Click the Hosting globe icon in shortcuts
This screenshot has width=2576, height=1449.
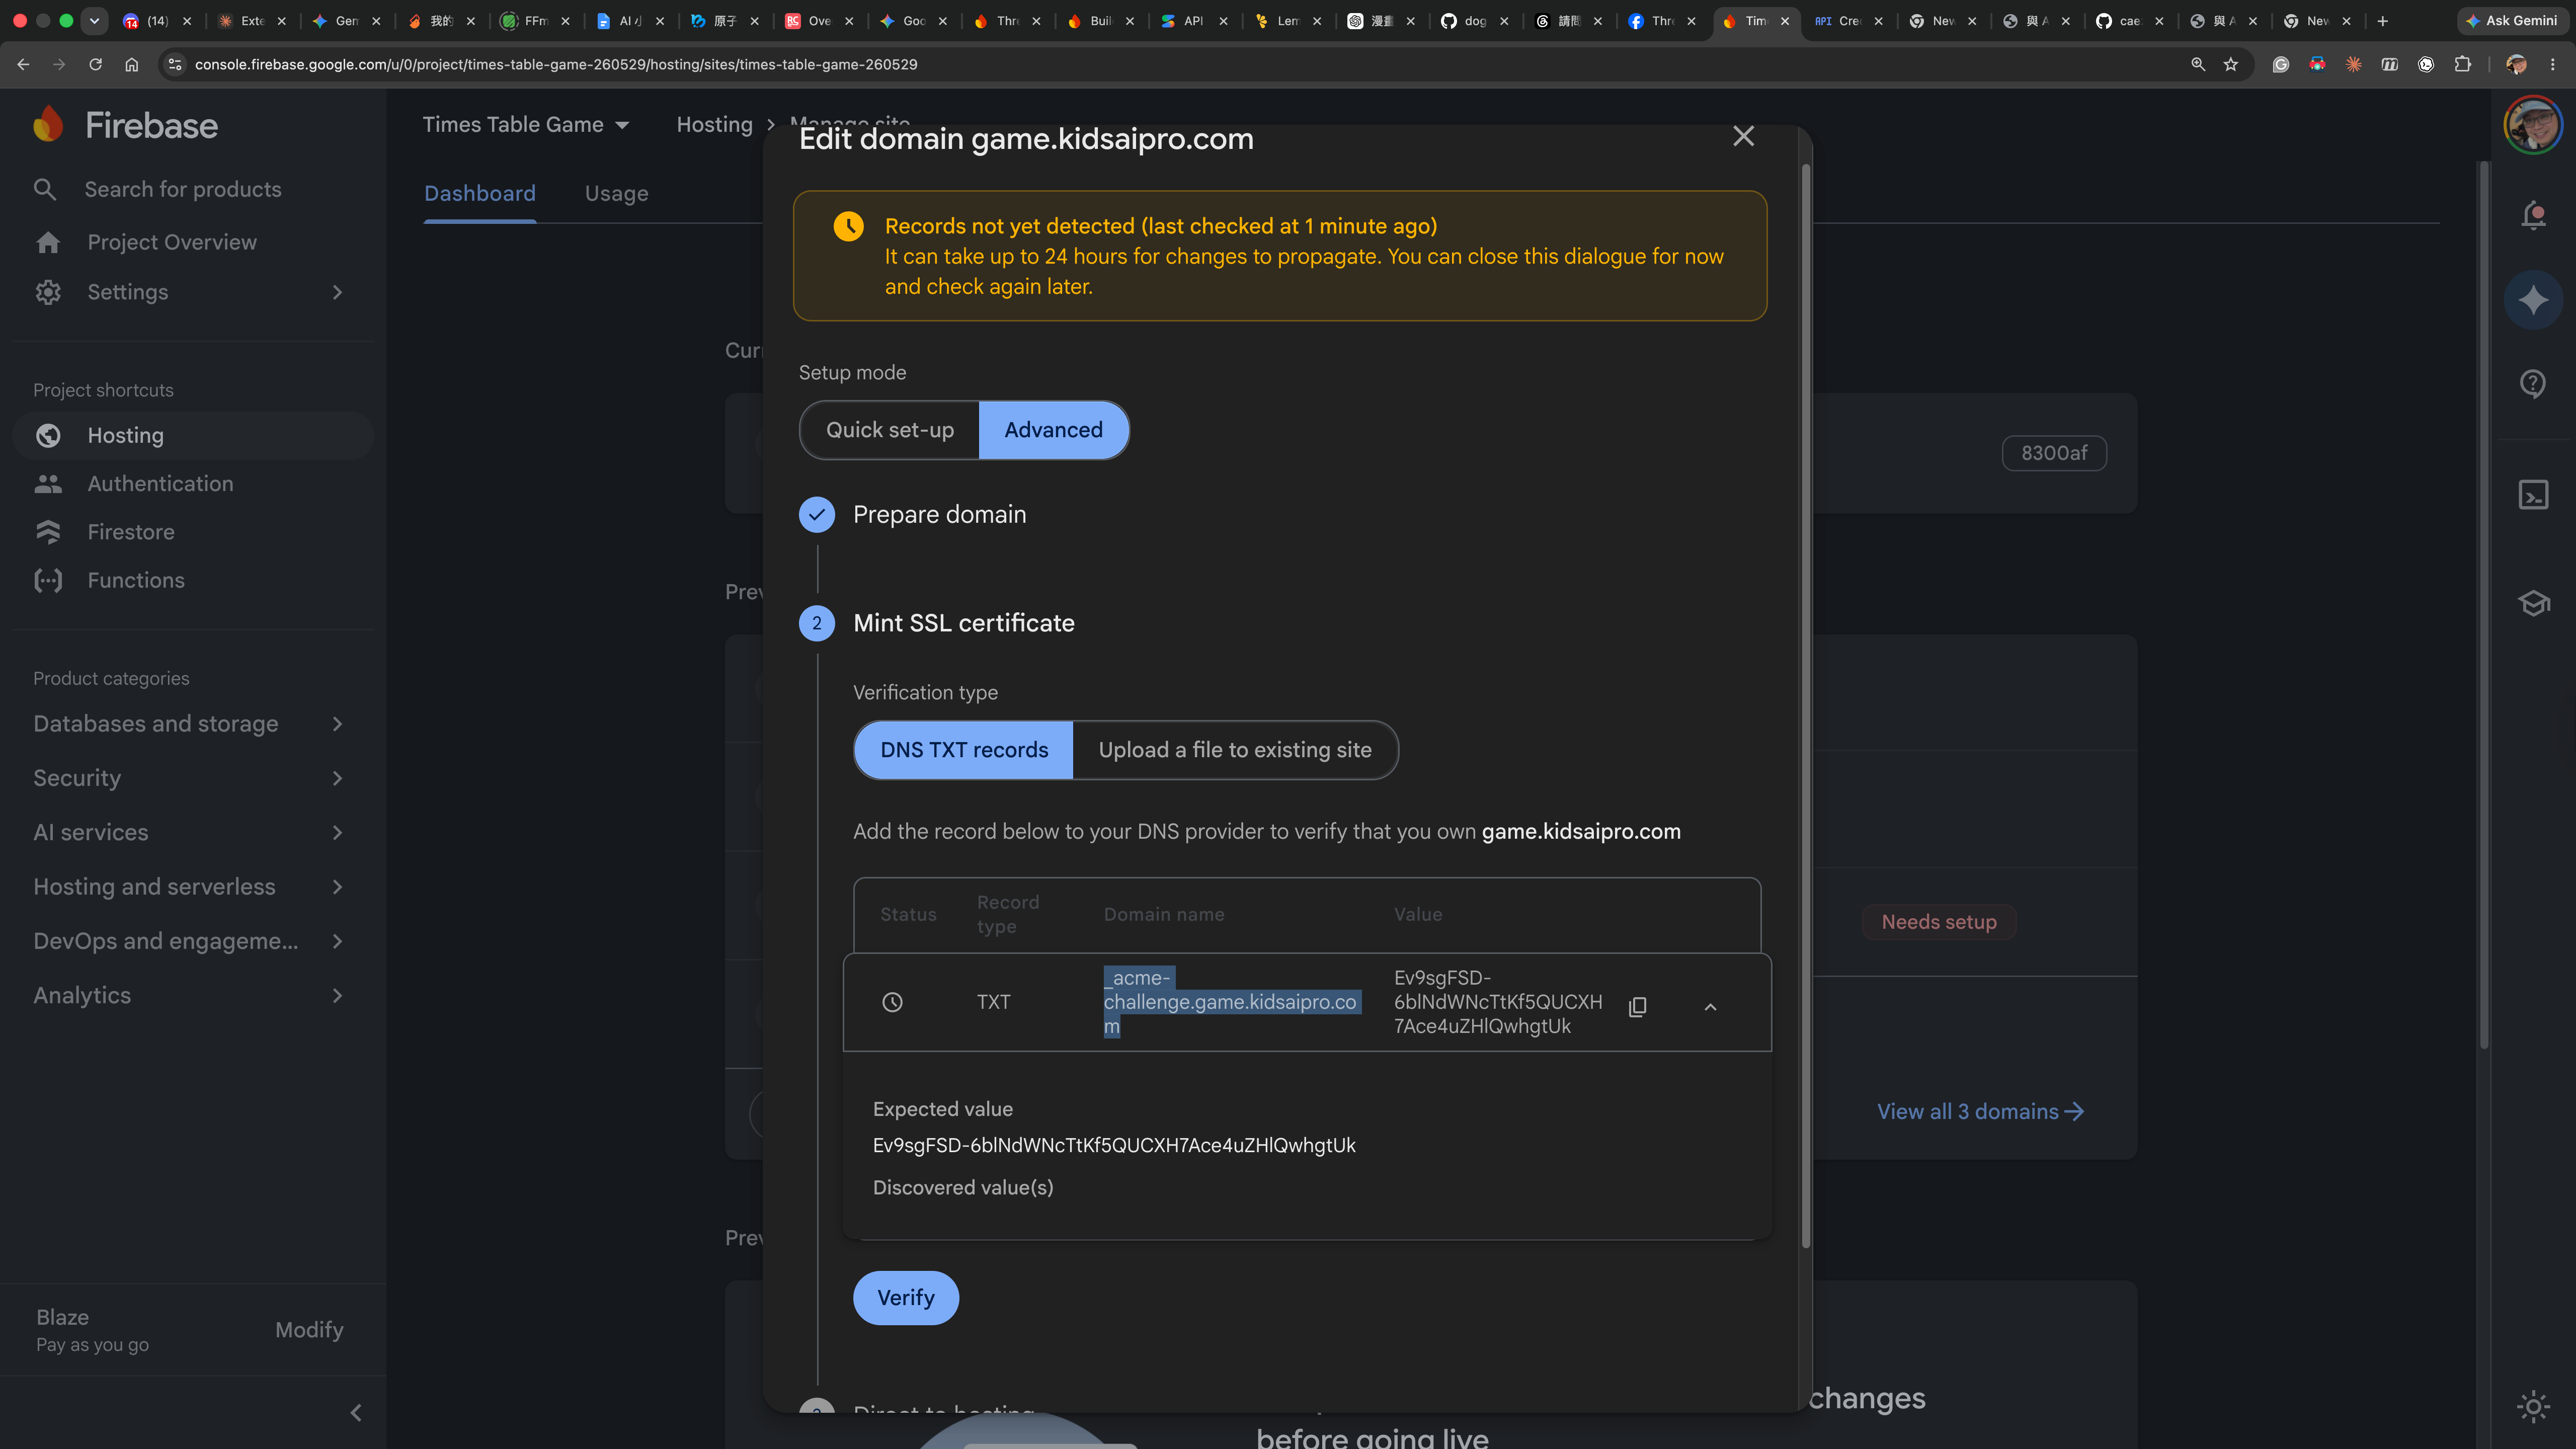pyautogui.click(x=48, y=435)
